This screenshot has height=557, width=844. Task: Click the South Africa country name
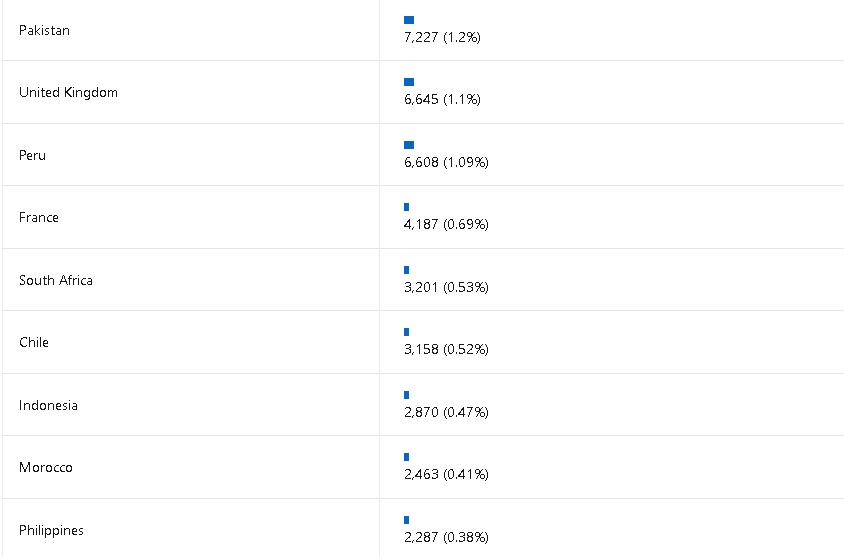(56, 280)
